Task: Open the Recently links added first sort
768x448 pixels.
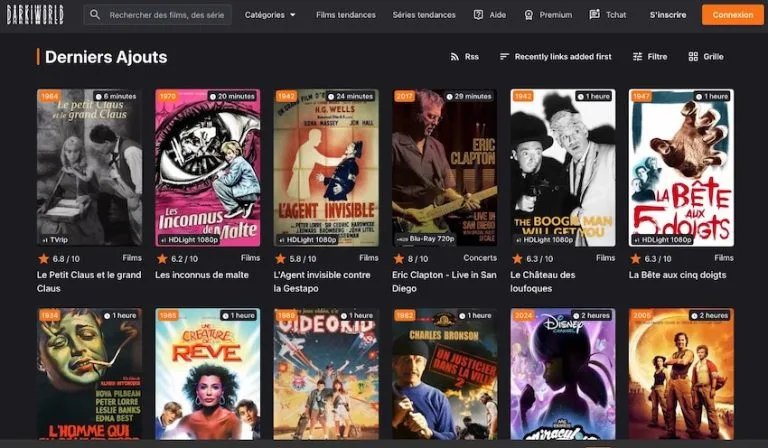Action: click(x=556, y=57)
